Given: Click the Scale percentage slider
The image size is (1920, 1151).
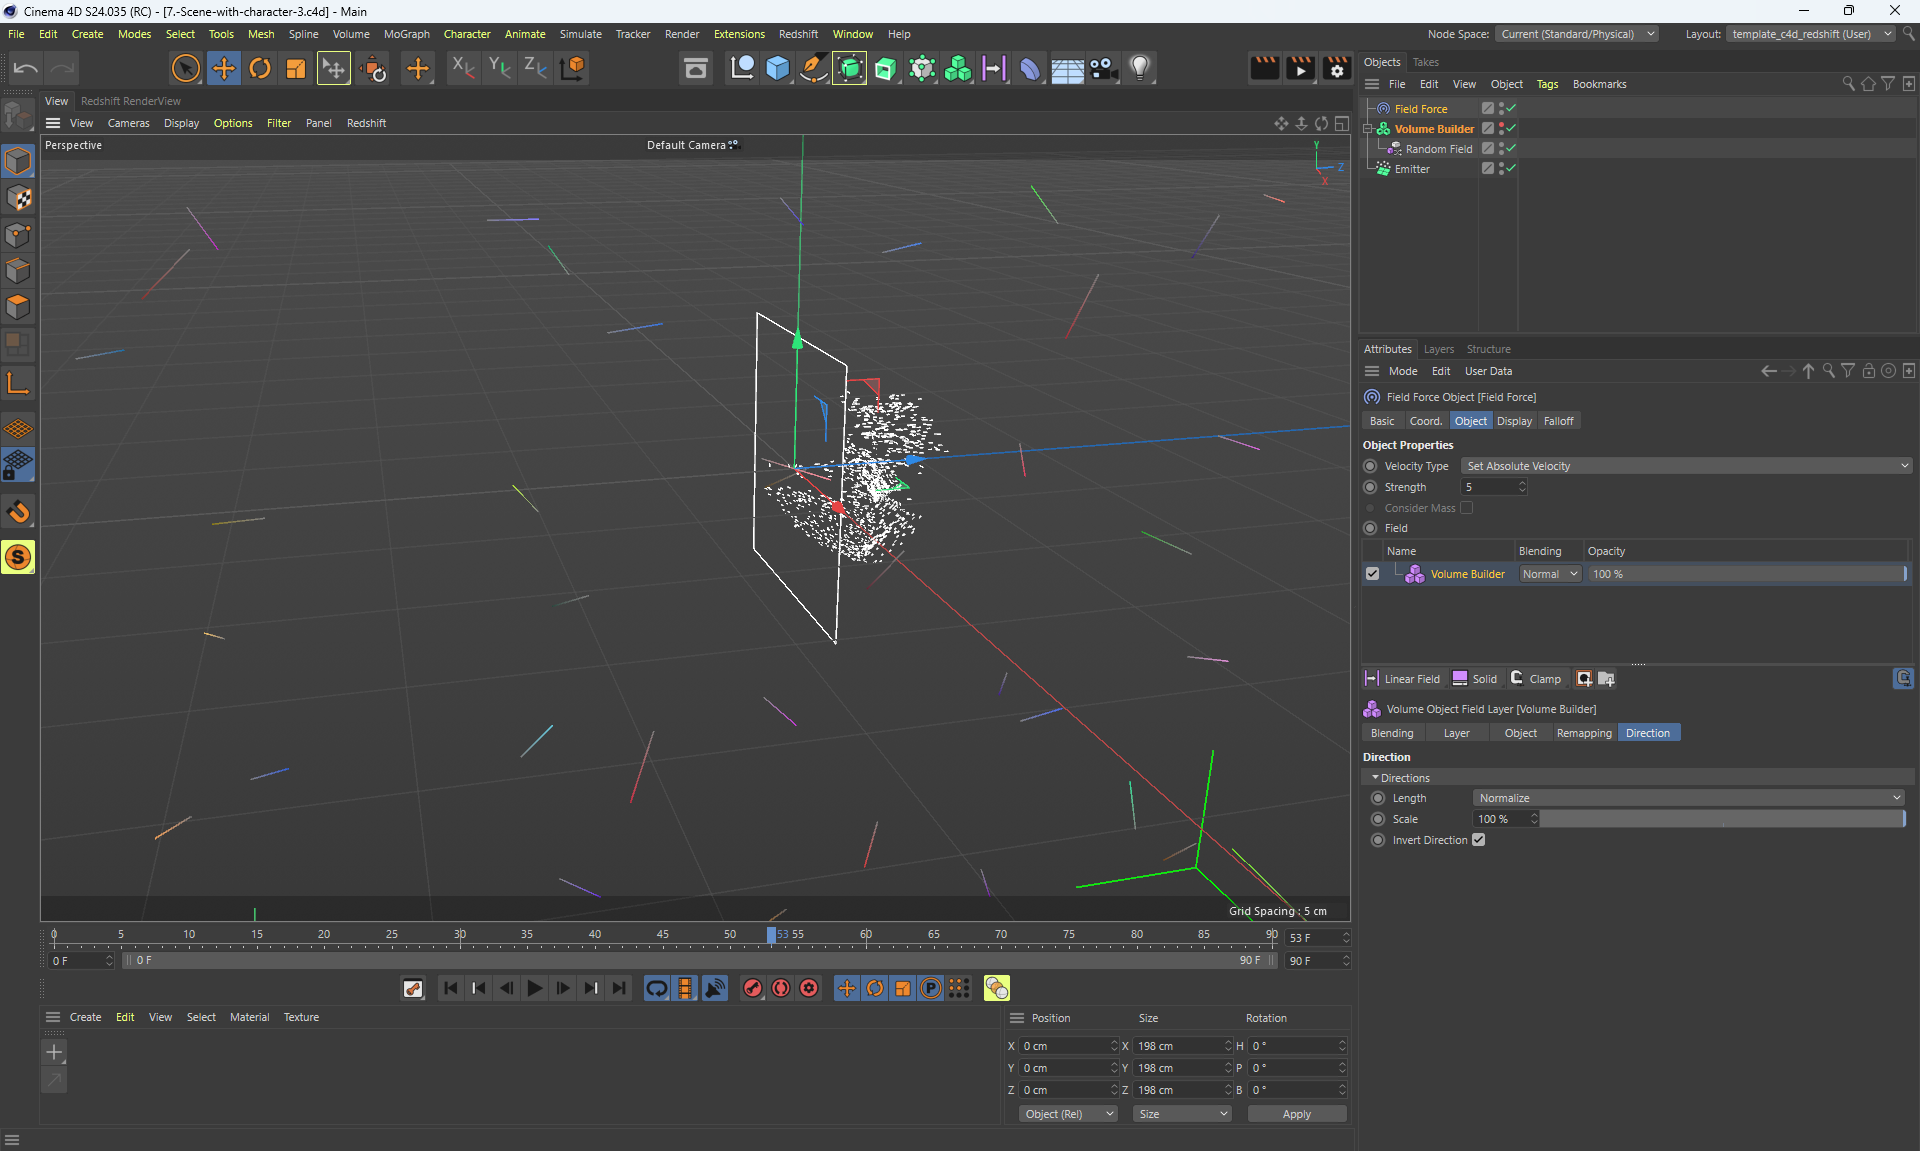Looking at the screenshot, I should [1720, 819].
